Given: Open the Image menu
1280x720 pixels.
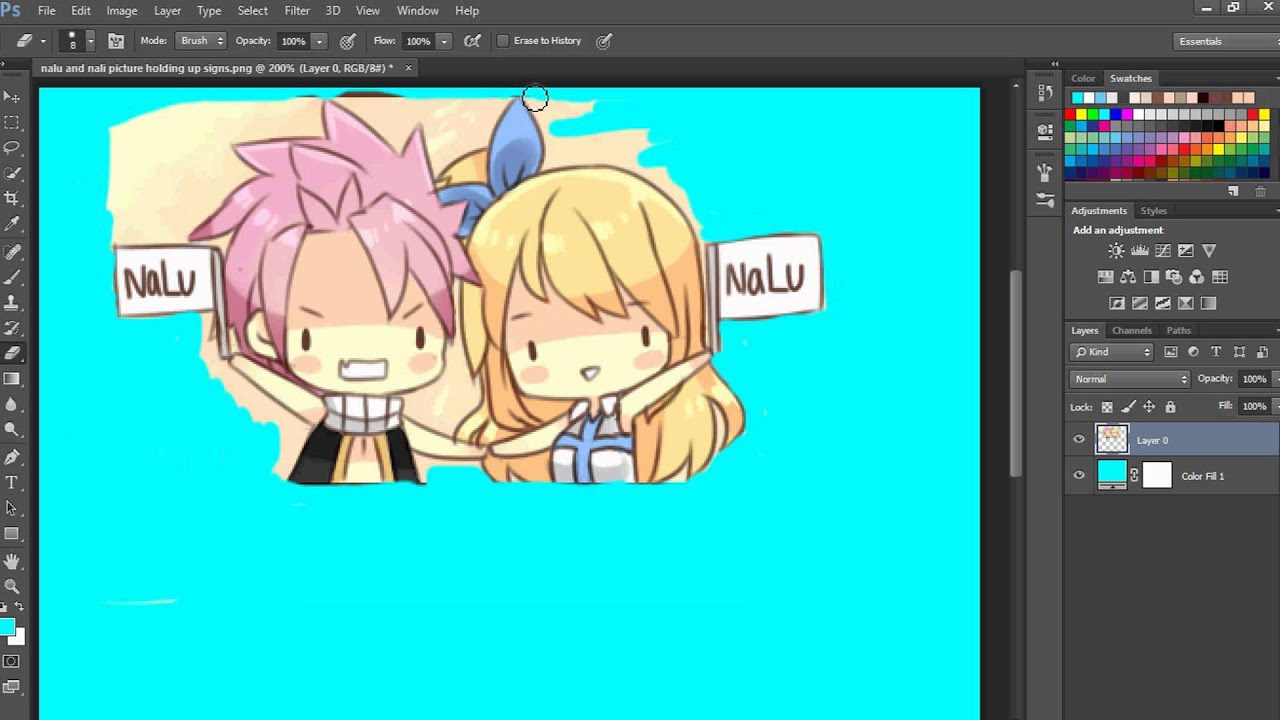Looking at the screenshot, I should (x=121, y=10).
